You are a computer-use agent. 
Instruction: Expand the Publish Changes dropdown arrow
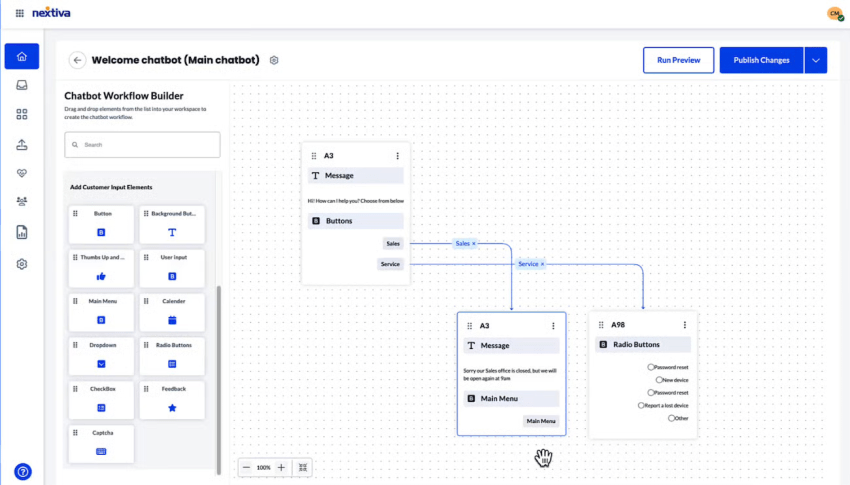pos(816,60)
